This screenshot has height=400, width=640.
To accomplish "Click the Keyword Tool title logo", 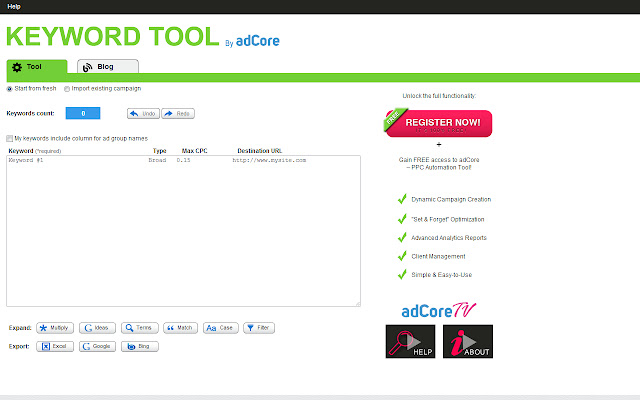I will [113, 36].
